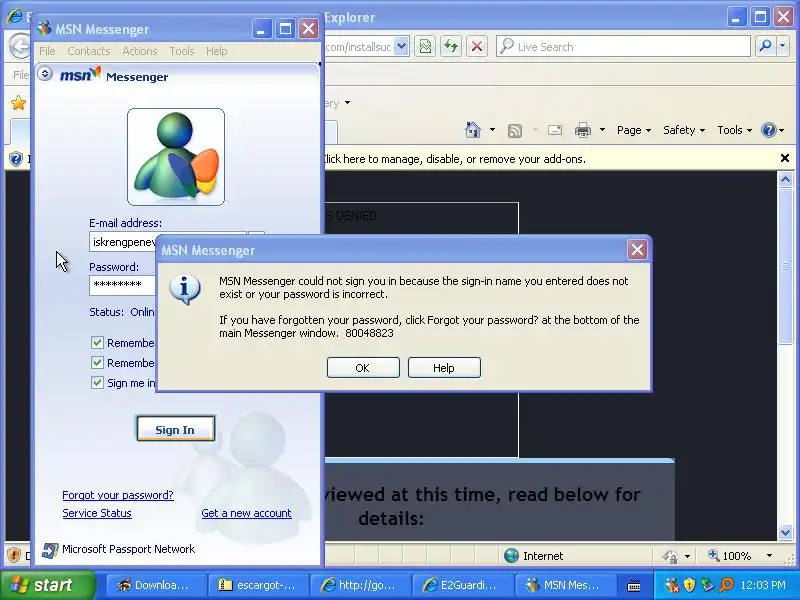The width and height of the screenshot is (800, 600).
Task: Click the Back button in Internet Explorer
Action: coord(19,46)
